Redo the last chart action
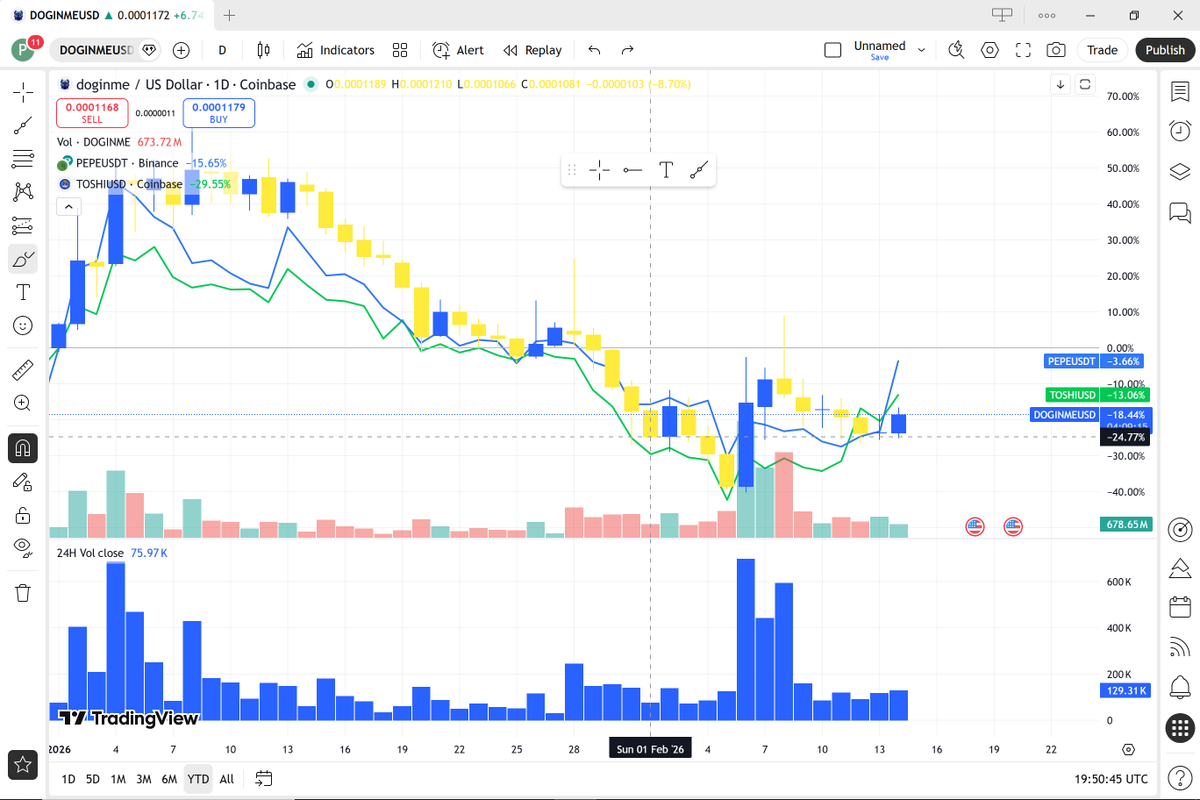Viewport: 1200px width, 800px height. click(628, 50)
